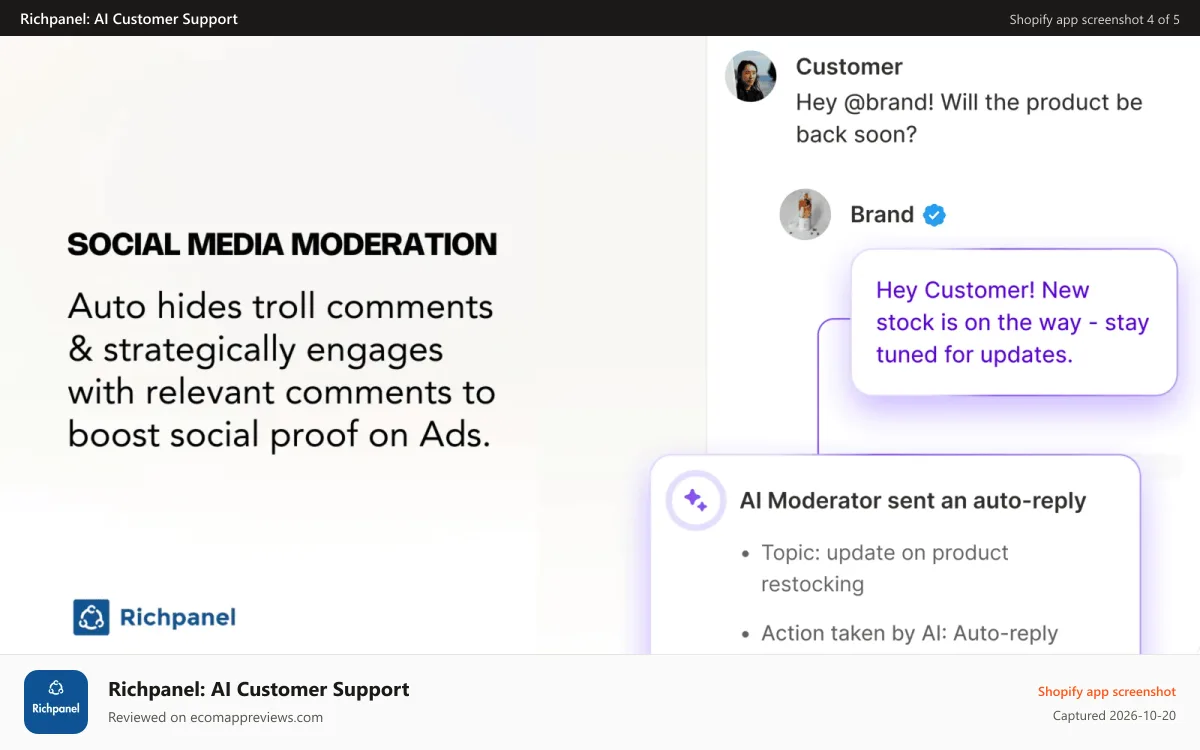Click the 'Brand' name label
Viewport: 1200px width, 750px height.
881,214
